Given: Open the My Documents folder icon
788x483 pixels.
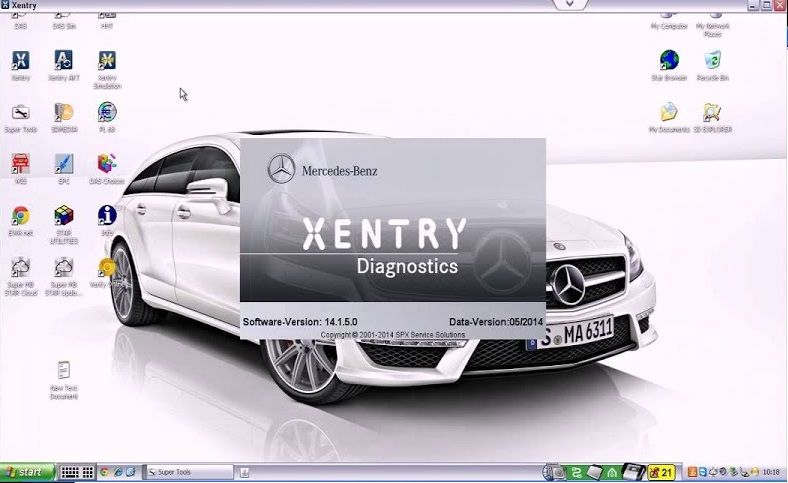Looking at the screenshot, I should point(669,113).
